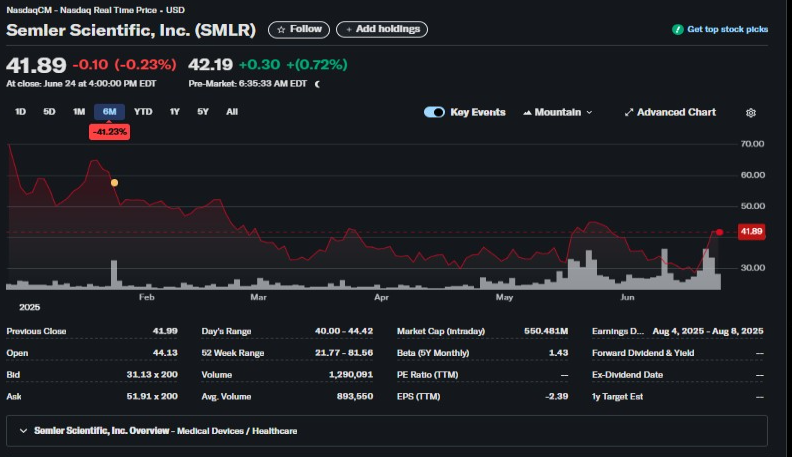792x457 pixels.
Task: Click the Bid value 31.13 x 200
Action: (152, 375)
